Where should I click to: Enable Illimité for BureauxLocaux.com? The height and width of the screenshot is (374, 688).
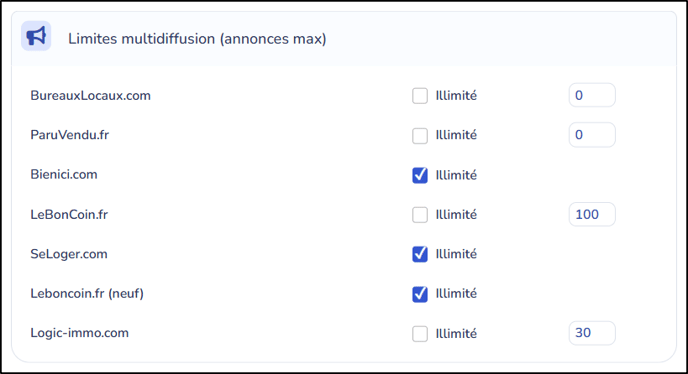tap(420, 96)
